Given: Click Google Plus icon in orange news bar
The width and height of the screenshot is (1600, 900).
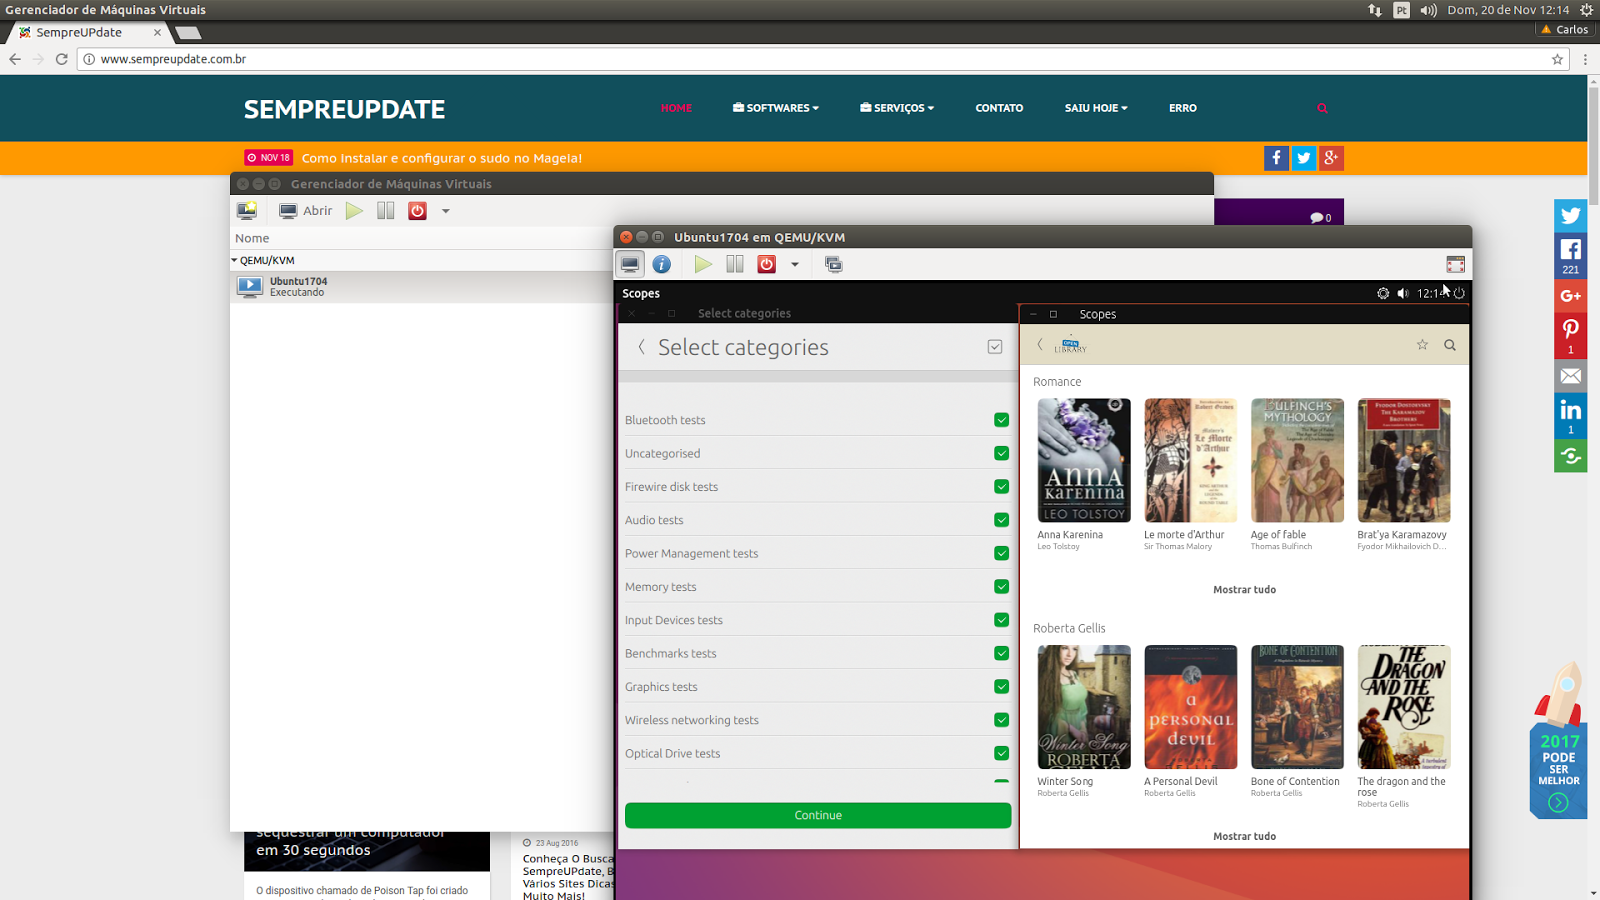Looking at the screenshot, I should 1331,158.
